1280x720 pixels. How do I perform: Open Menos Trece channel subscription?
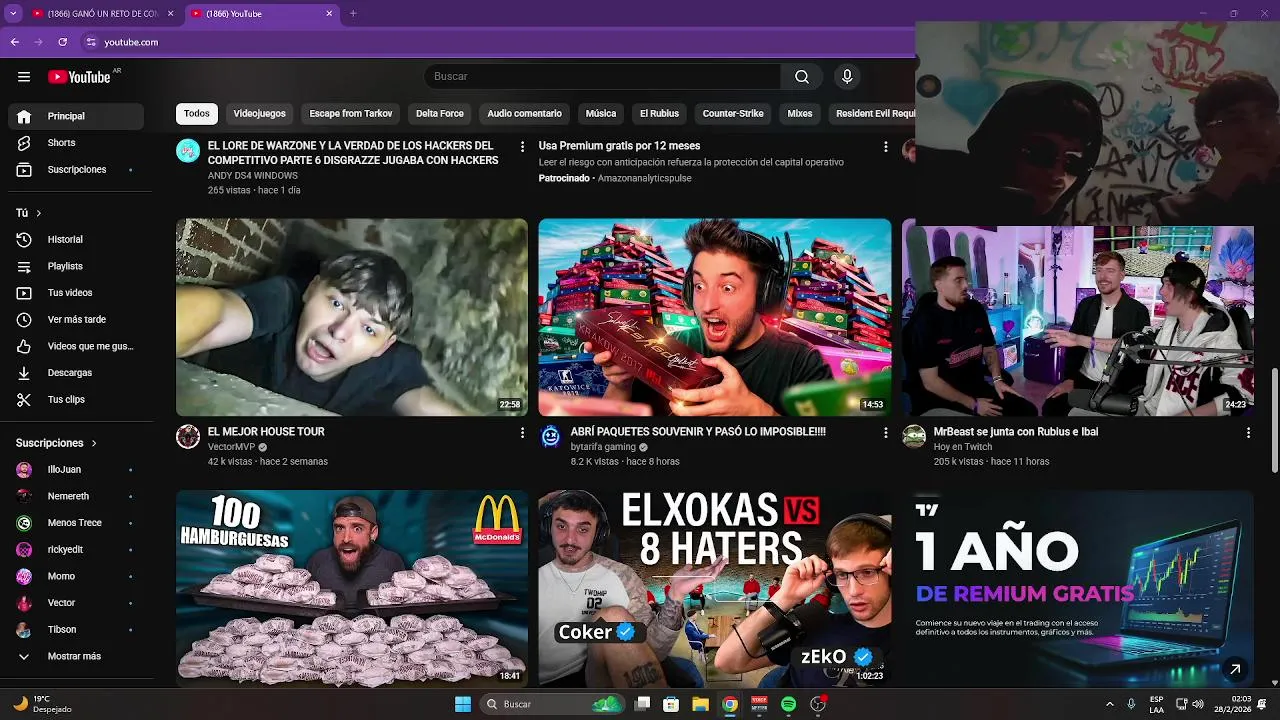76,523
